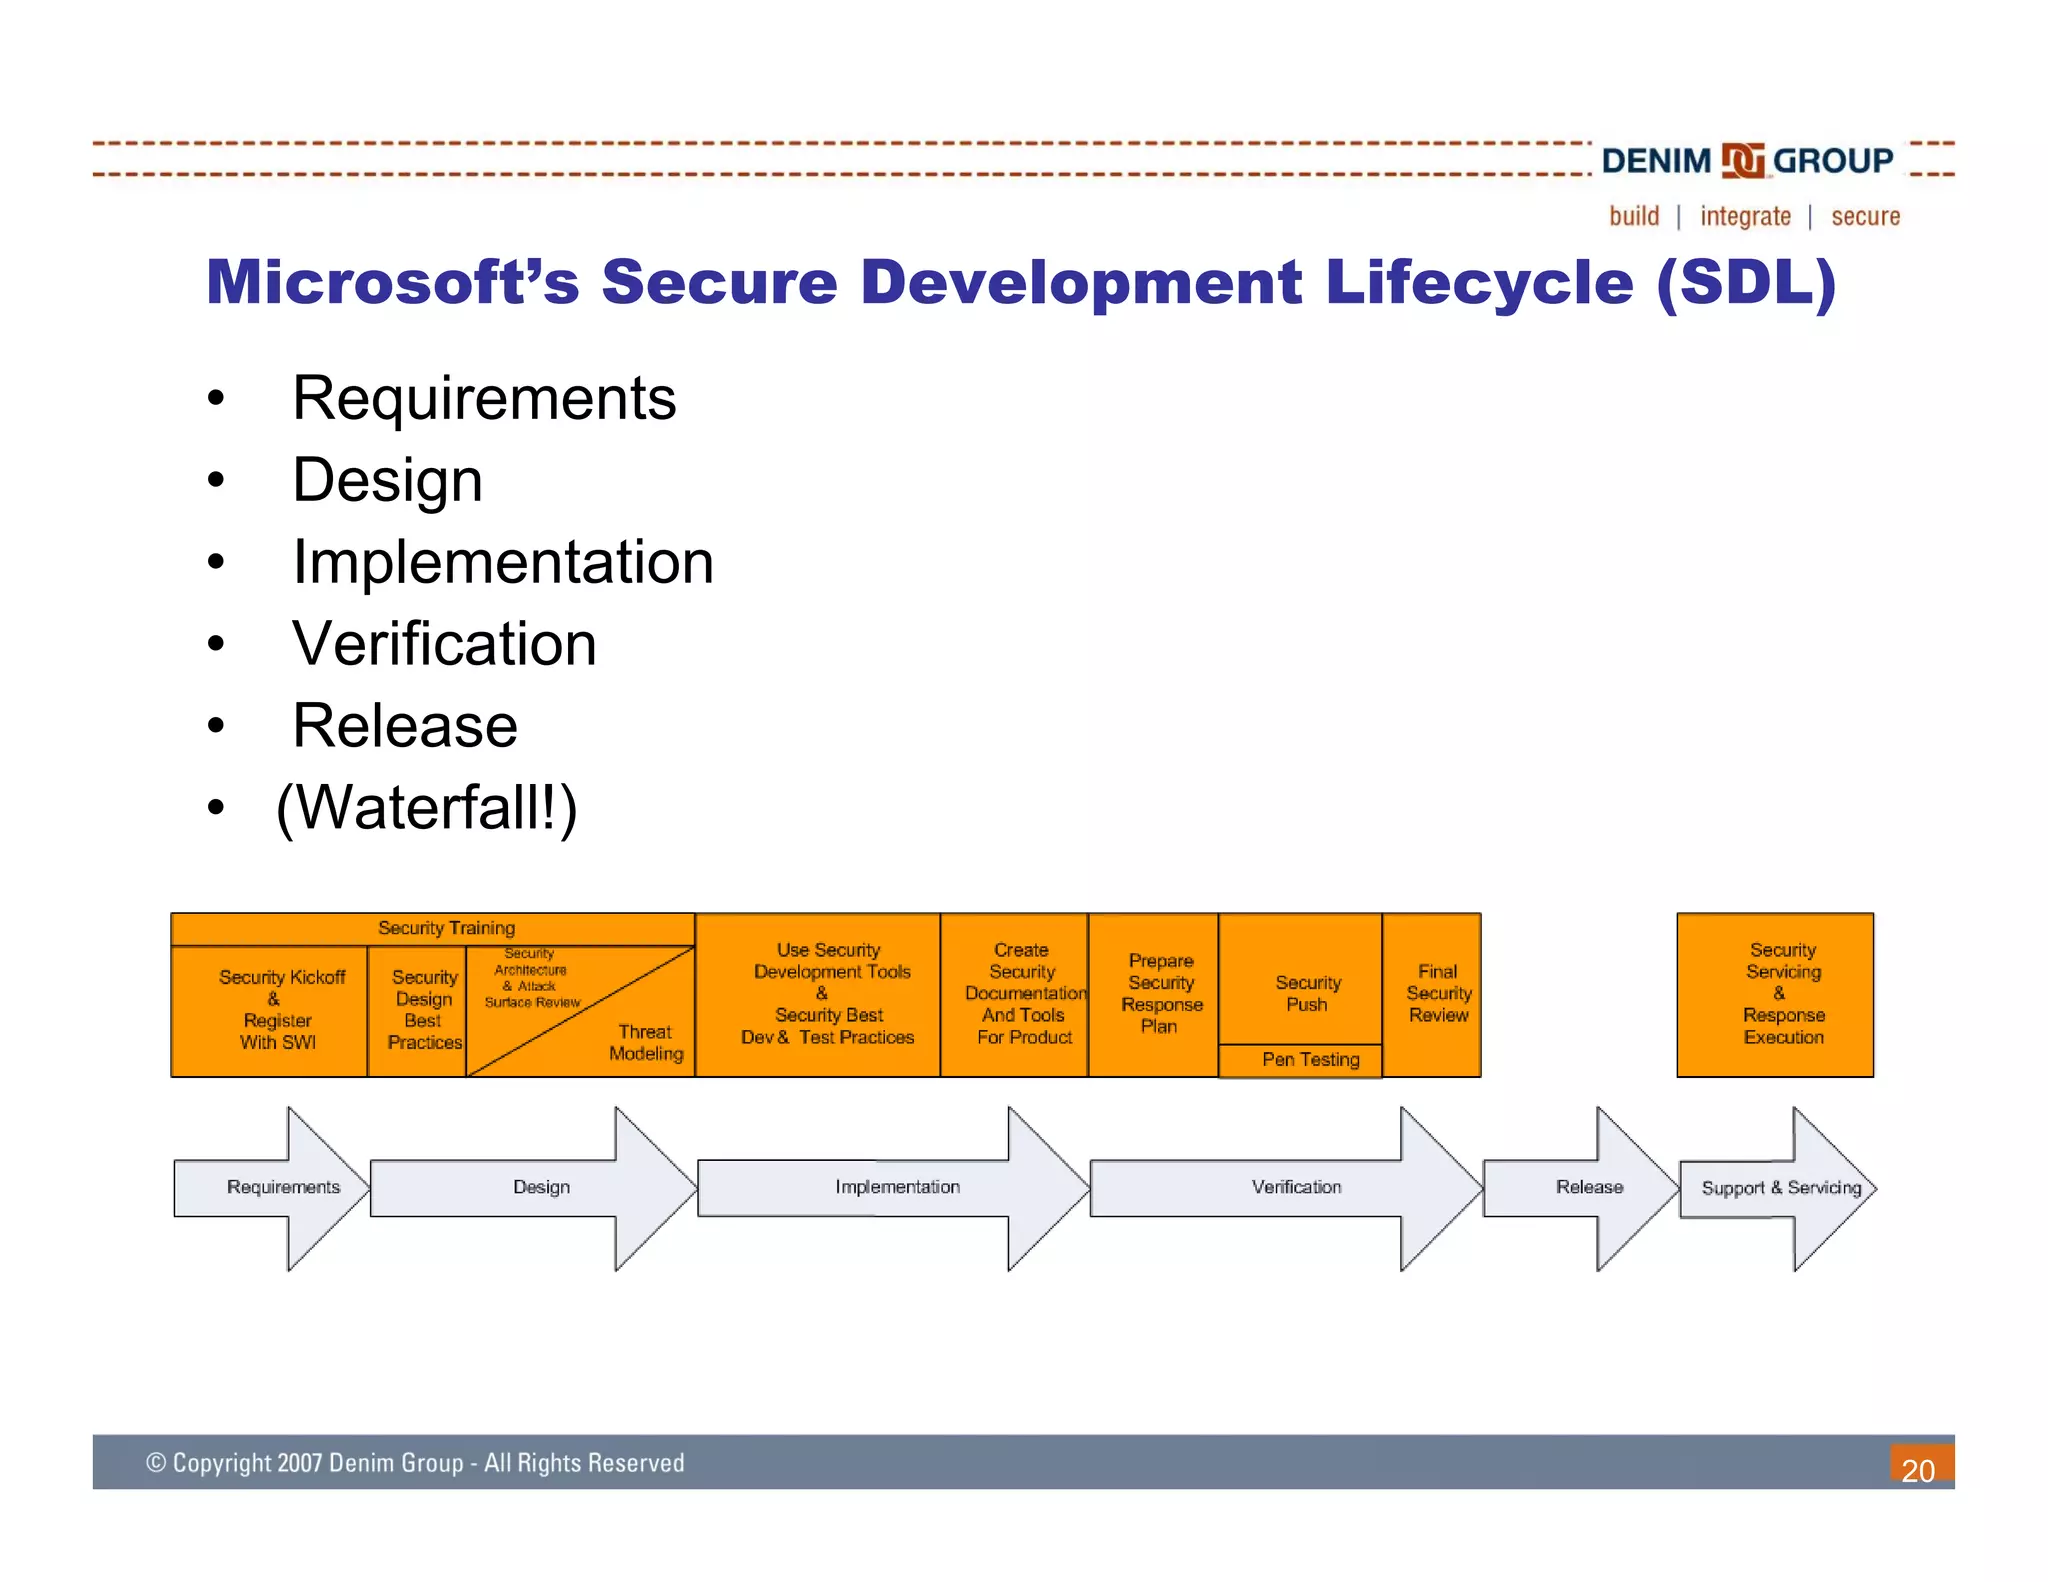This screenshot has width=2048, height=1582.
Task: Click the slide number 20 badge
Action: (1921, 1466)
